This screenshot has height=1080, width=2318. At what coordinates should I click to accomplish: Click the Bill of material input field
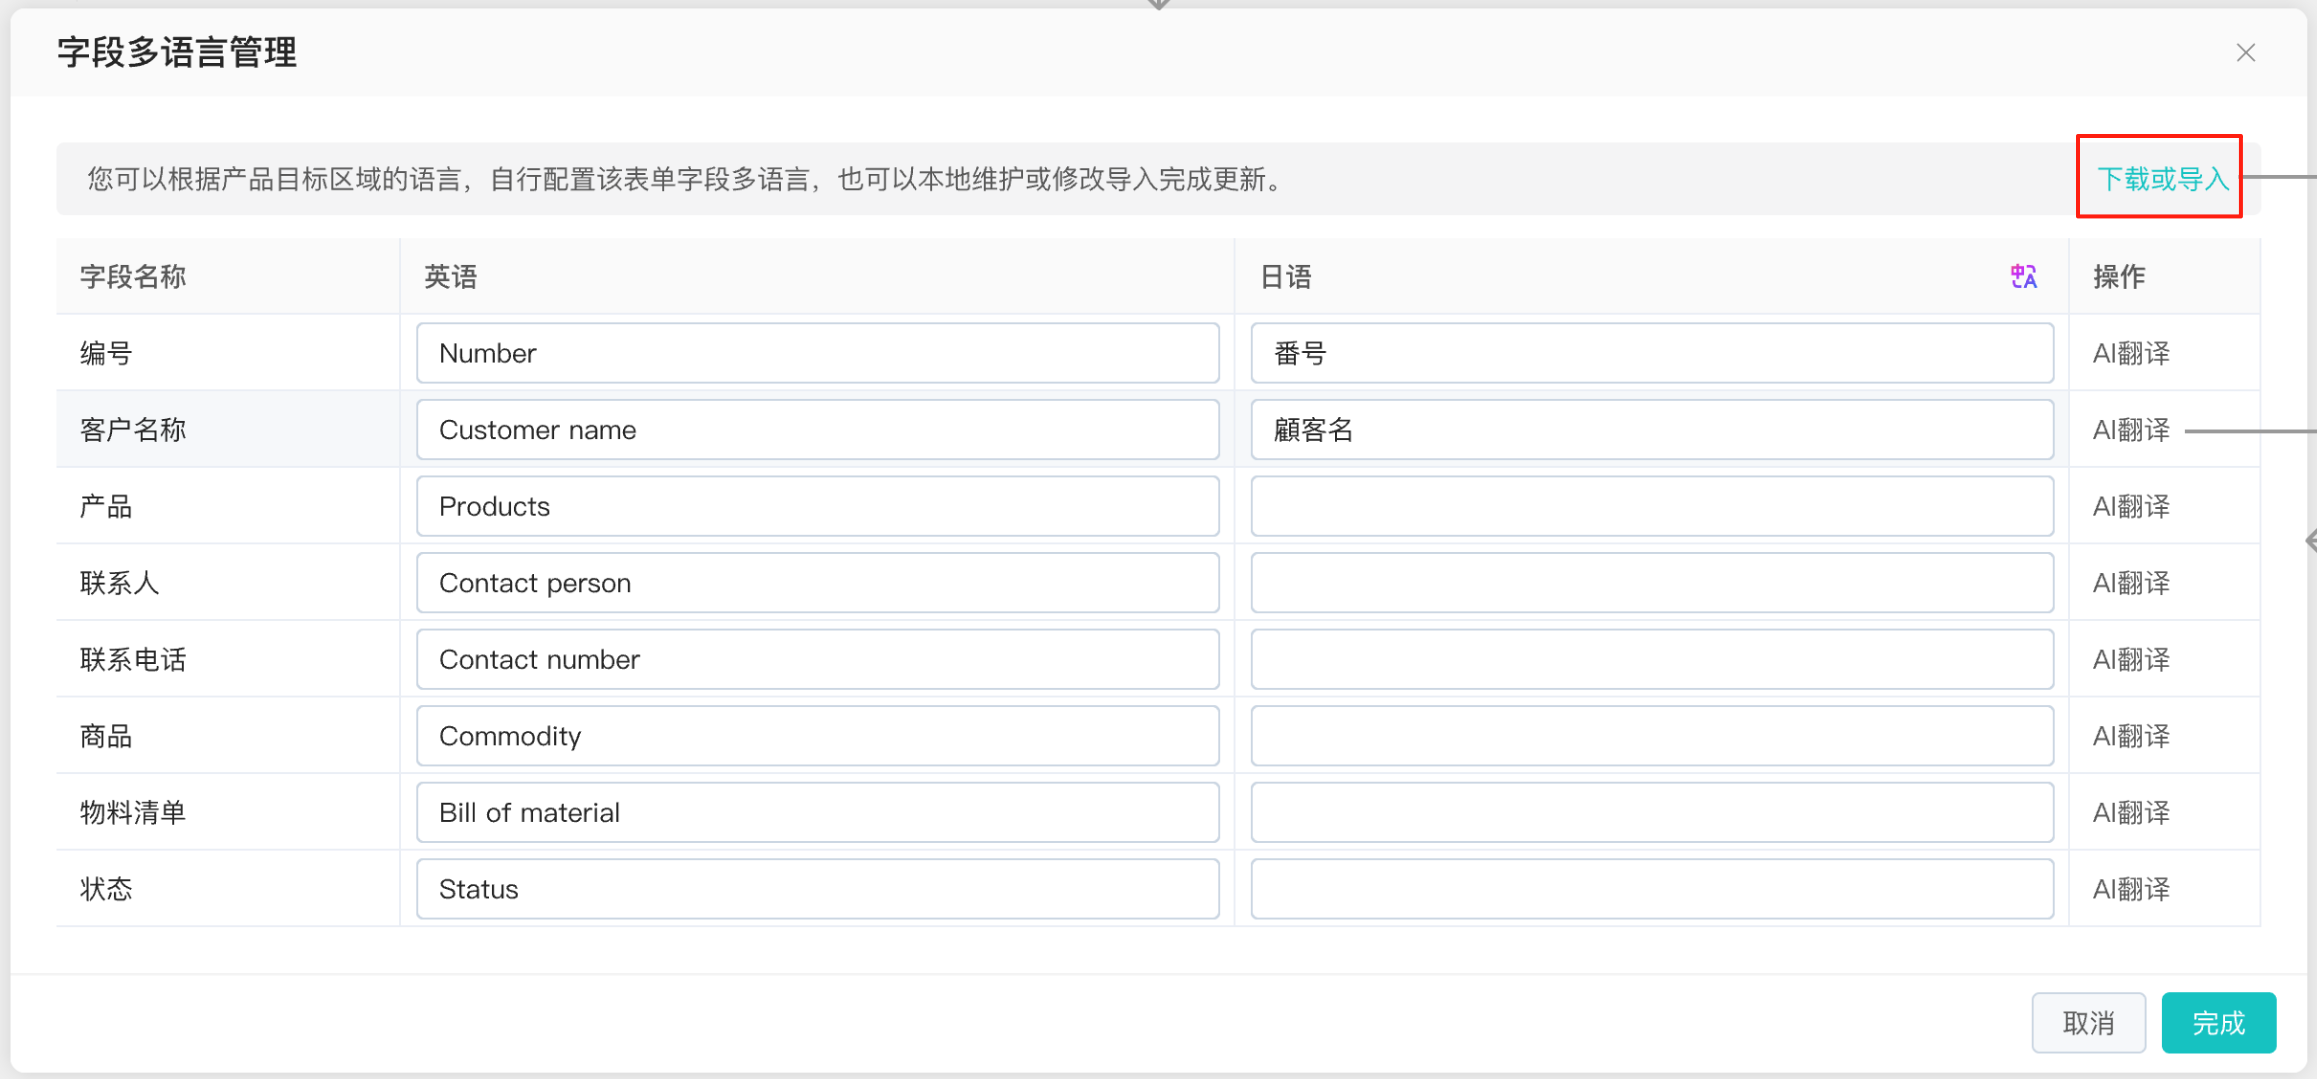click(817, 813)
